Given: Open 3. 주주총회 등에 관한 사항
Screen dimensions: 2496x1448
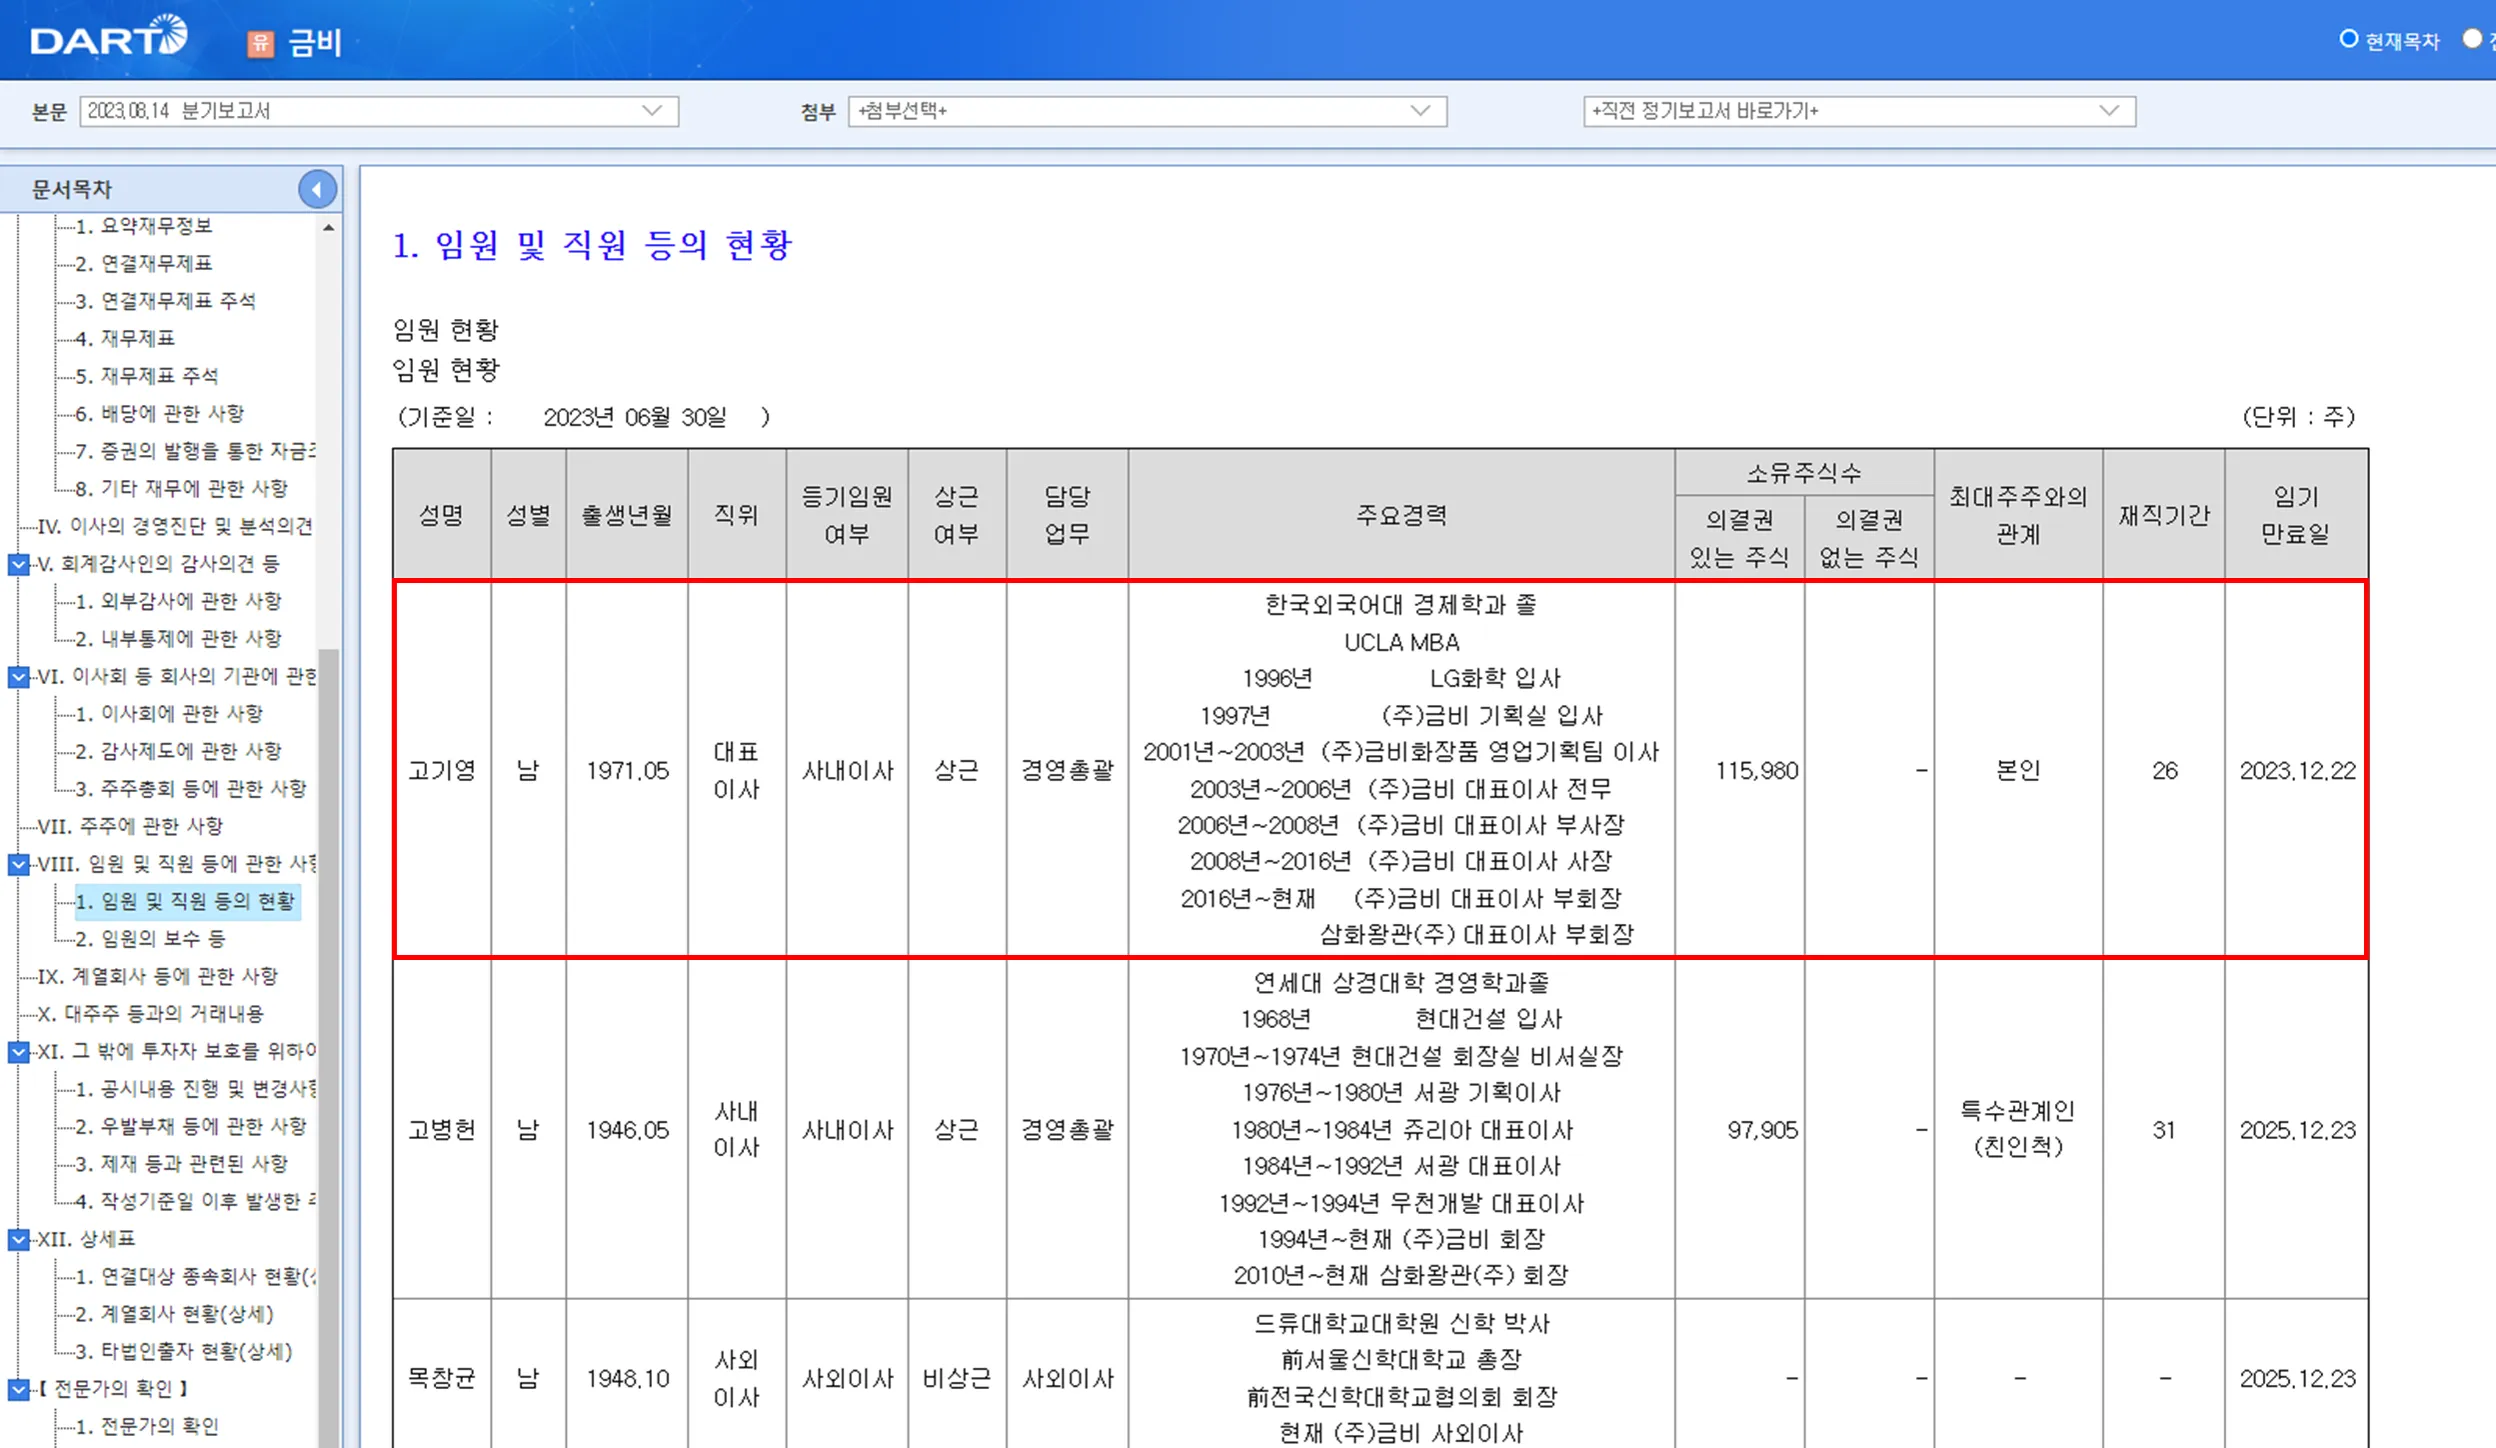Looking at the screenshot, I should [x=192, y=789].
